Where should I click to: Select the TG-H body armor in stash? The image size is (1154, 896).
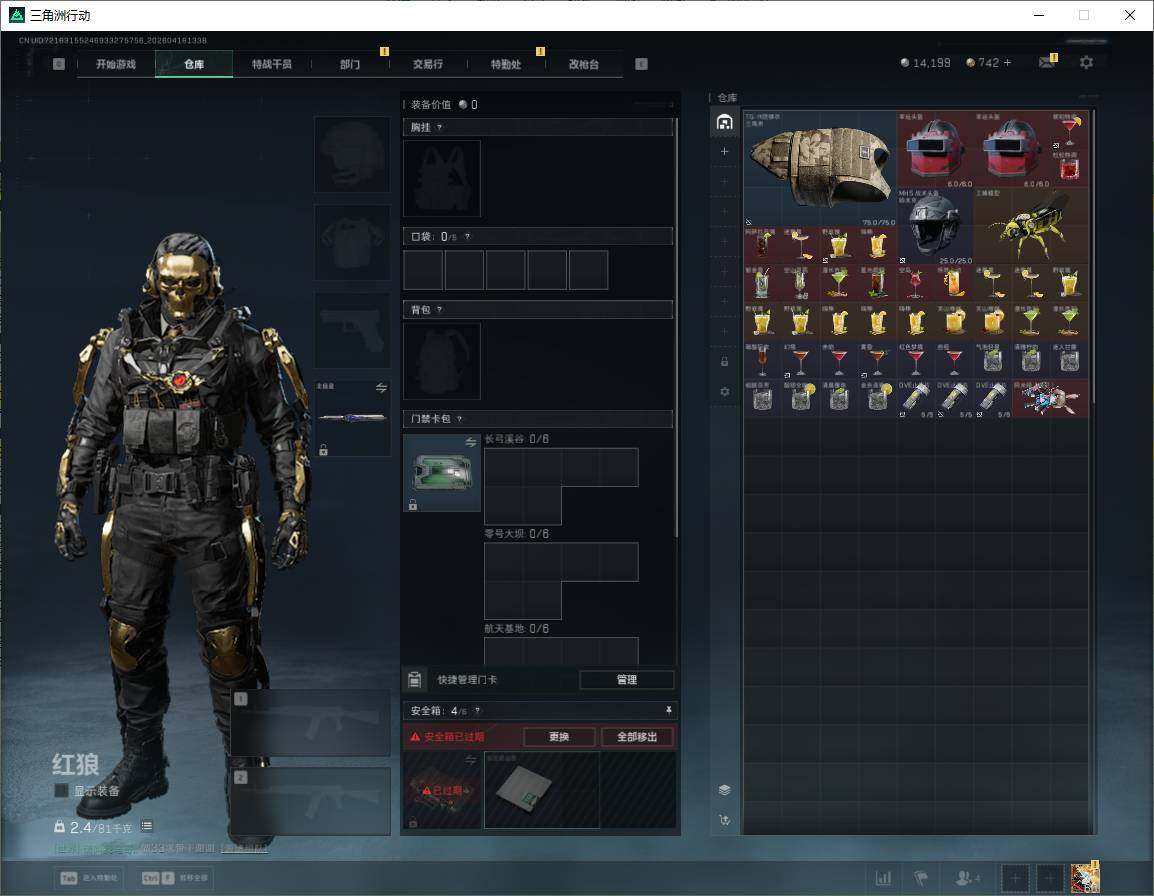pyautogui.click(x=821, y=169)
